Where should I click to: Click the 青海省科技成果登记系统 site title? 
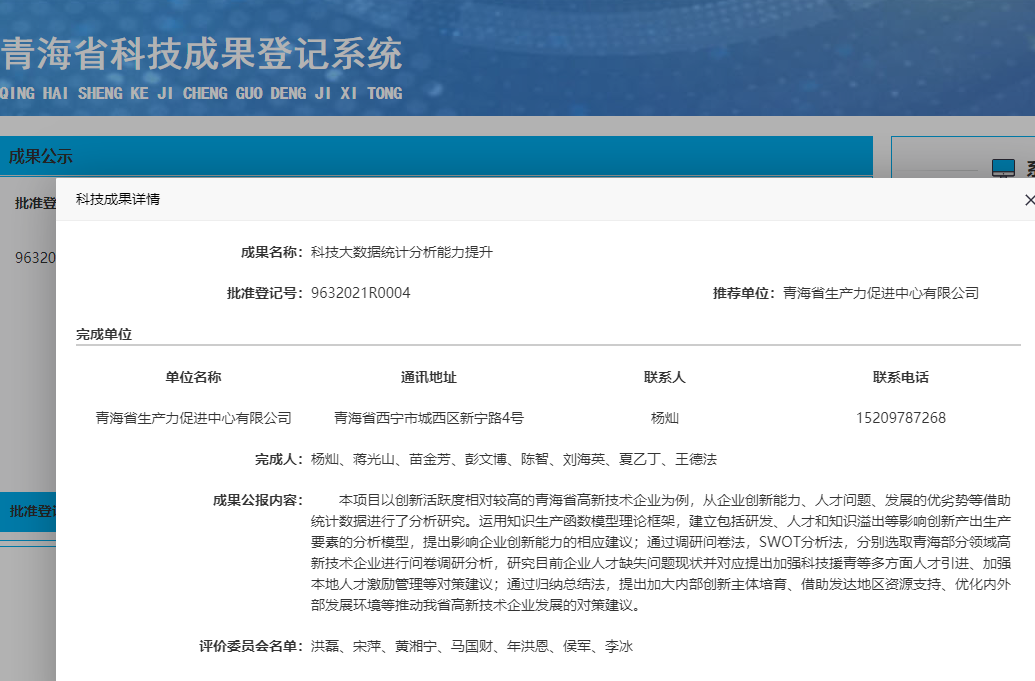point(201,55)
